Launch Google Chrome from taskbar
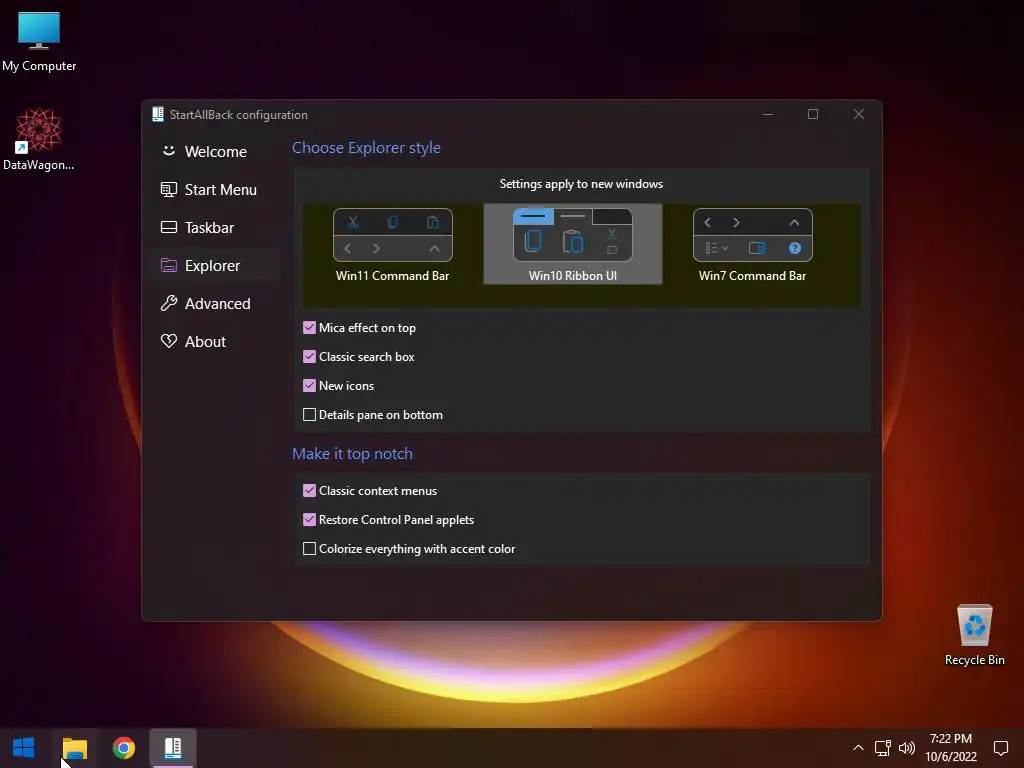Screen dimensions: 1024x768 point(123,748)
